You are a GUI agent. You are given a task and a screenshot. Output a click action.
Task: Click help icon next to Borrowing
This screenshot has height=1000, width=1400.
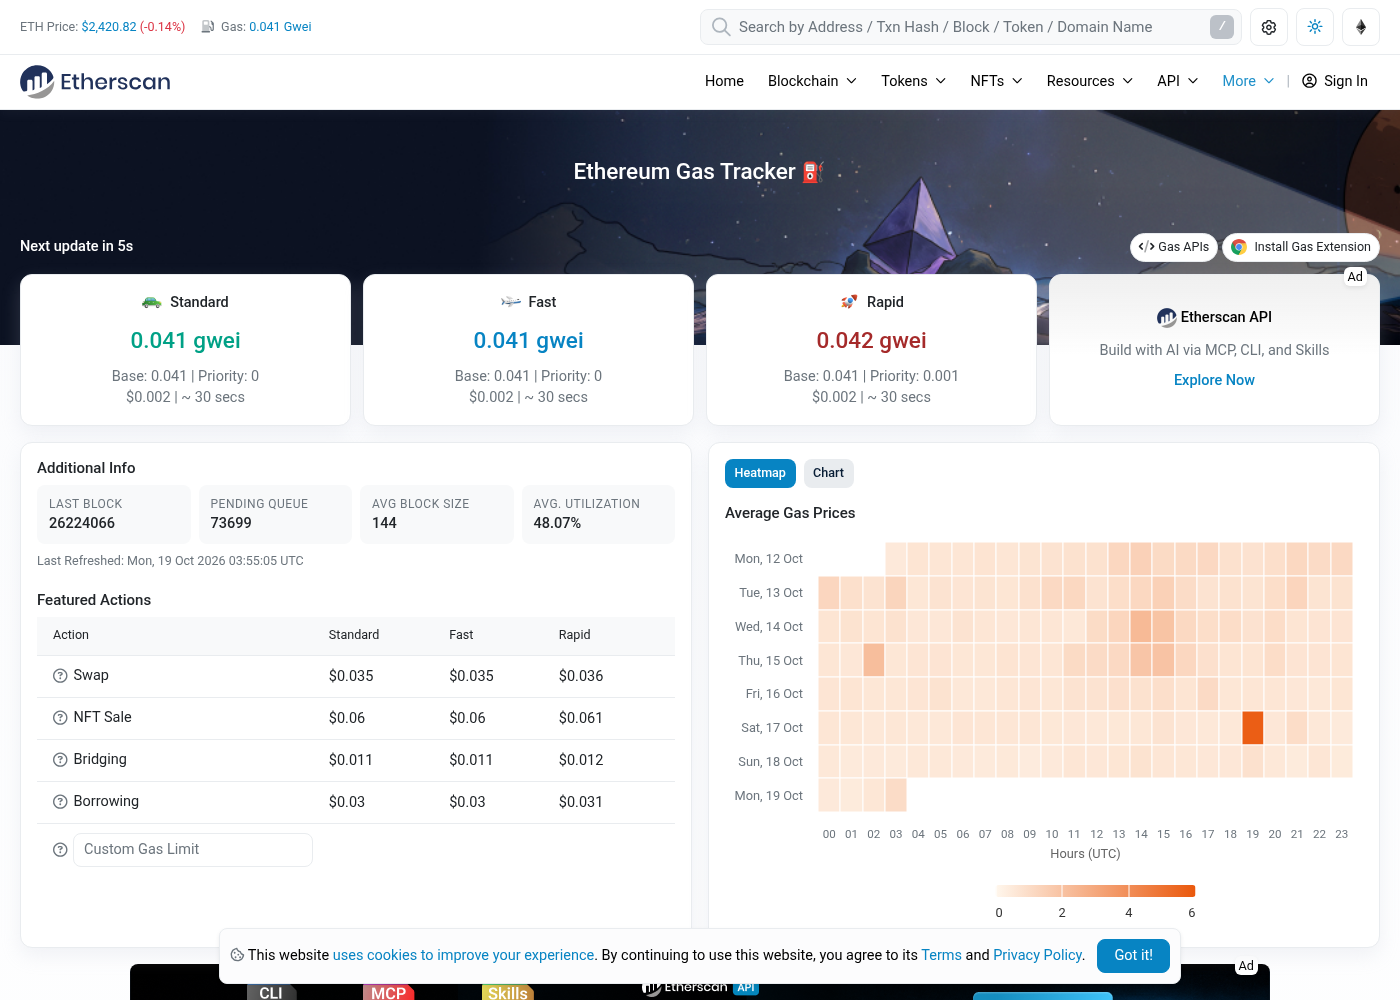60,802
